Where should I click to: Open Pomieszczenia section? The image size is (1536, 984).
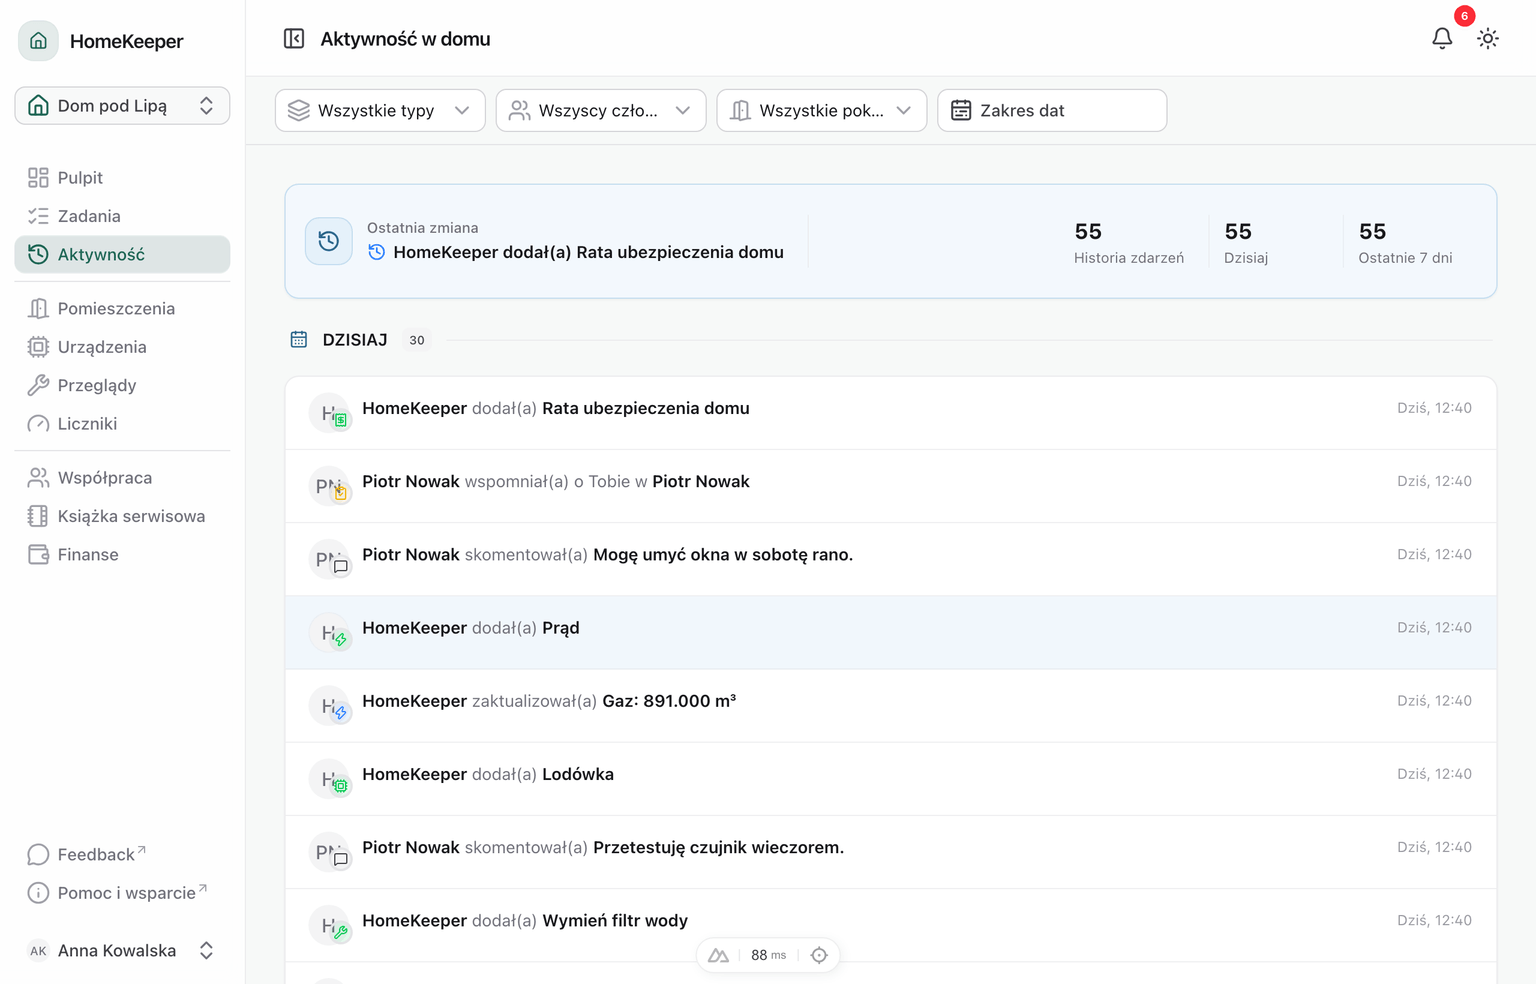(122, 309)
